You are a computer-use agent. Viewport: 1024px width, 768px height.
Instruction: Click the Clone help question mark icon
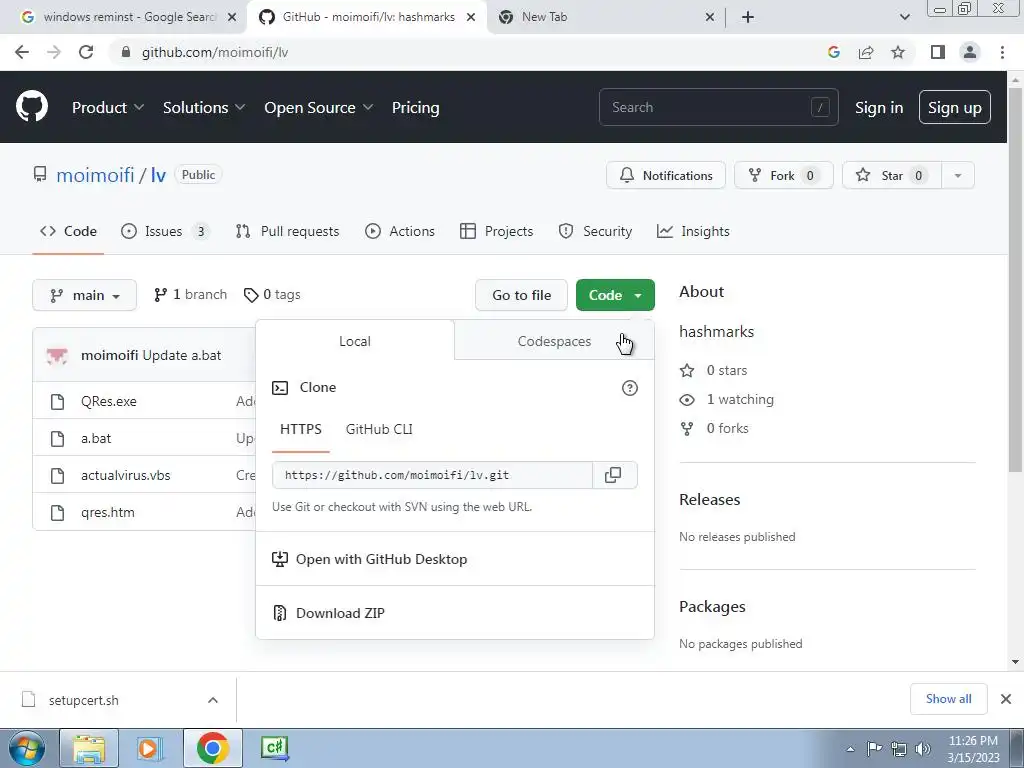point(630,388)
